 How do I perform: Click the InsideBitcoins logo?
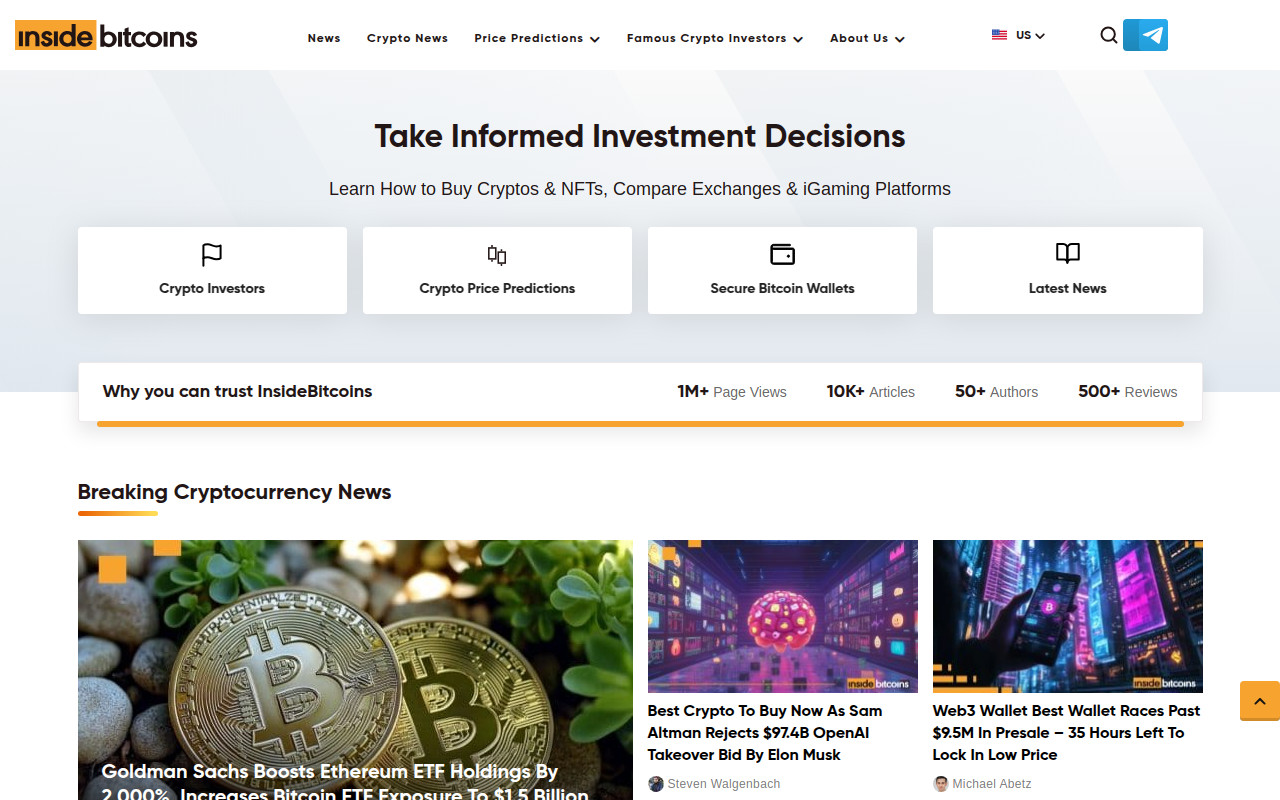tap(106, 36)
